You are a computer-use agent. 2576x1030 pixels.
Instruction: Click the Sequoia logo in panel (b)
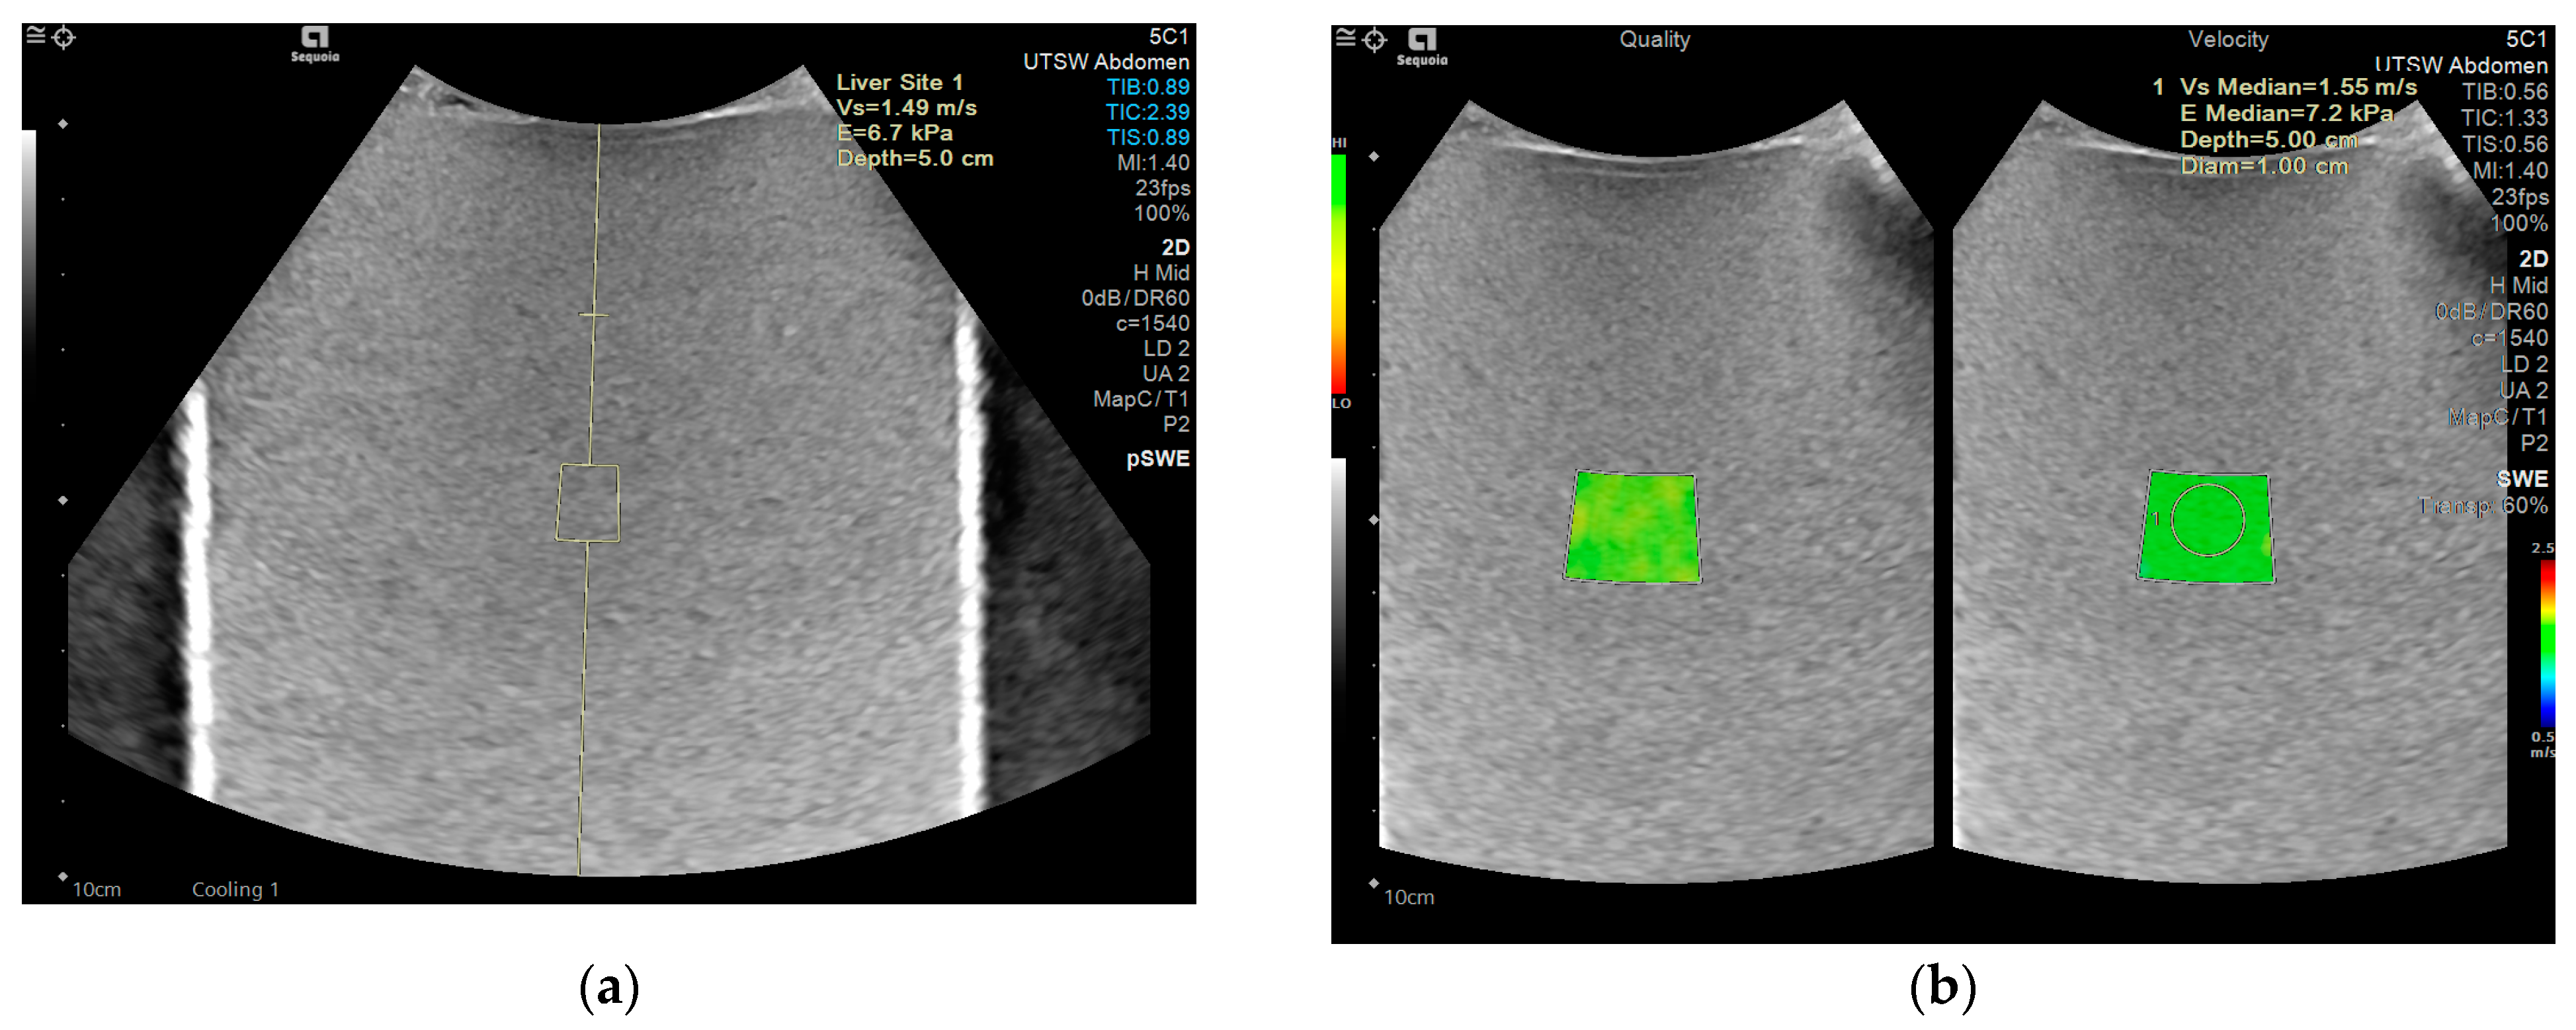click(x=1422, y=46)
